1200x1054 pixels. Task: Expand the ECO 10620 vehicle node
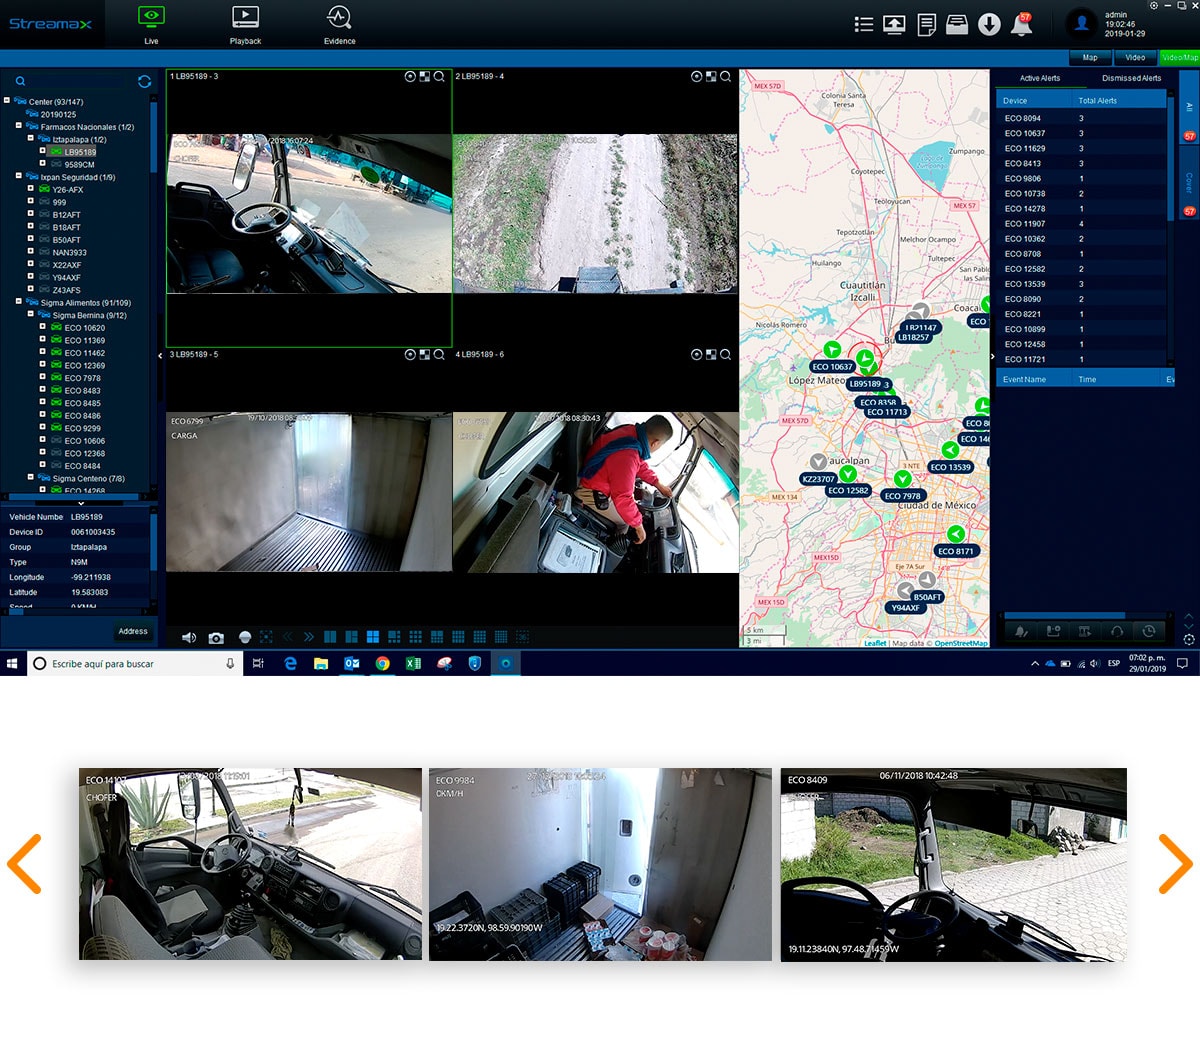(43, 327)
